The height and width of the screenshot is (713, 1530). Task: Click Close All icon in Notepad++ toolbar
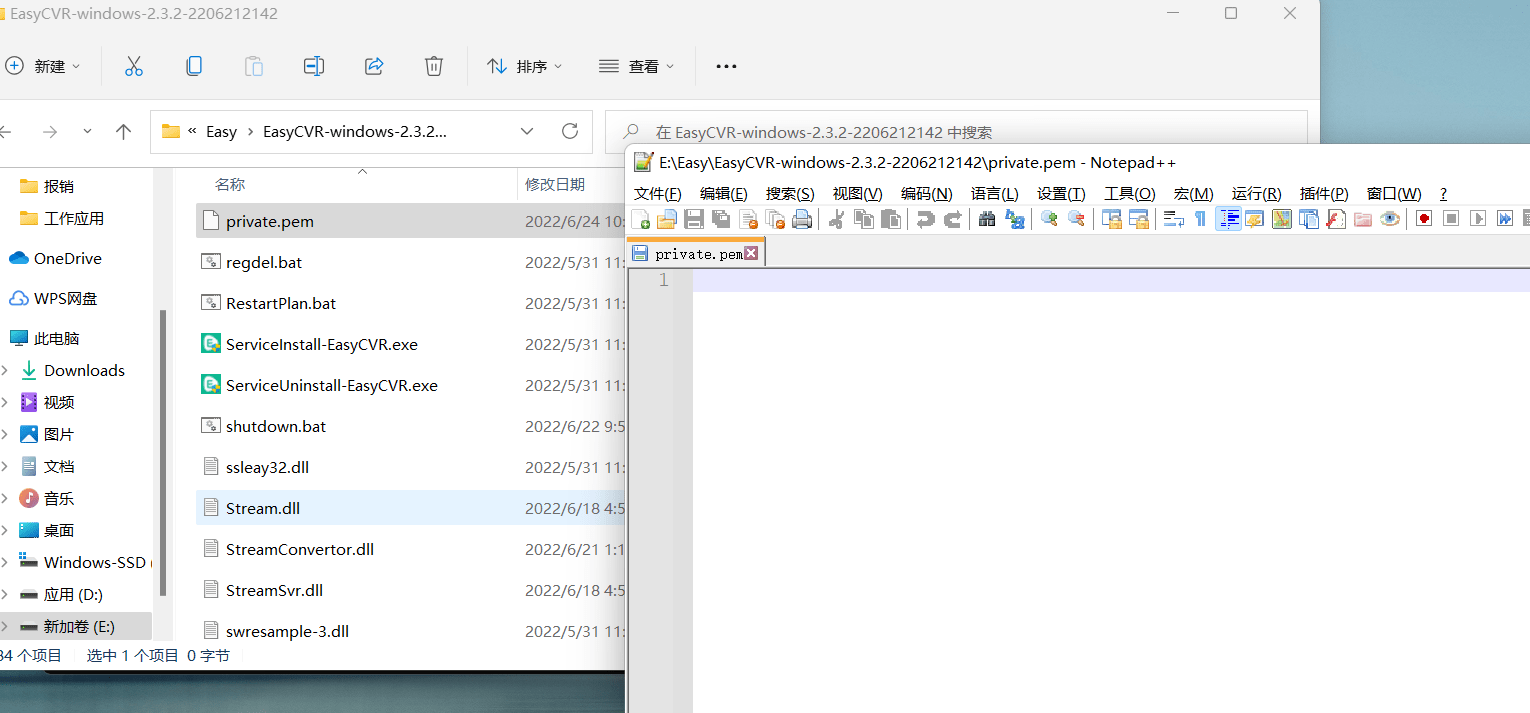pyautogui.click(x=775, y=219)
